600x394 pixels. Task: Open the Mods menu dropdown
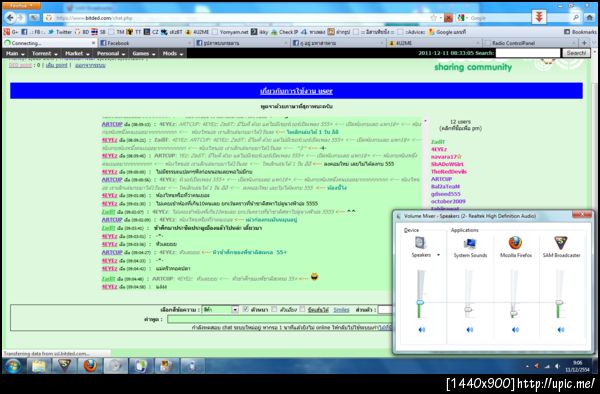[x=173, y=54]
